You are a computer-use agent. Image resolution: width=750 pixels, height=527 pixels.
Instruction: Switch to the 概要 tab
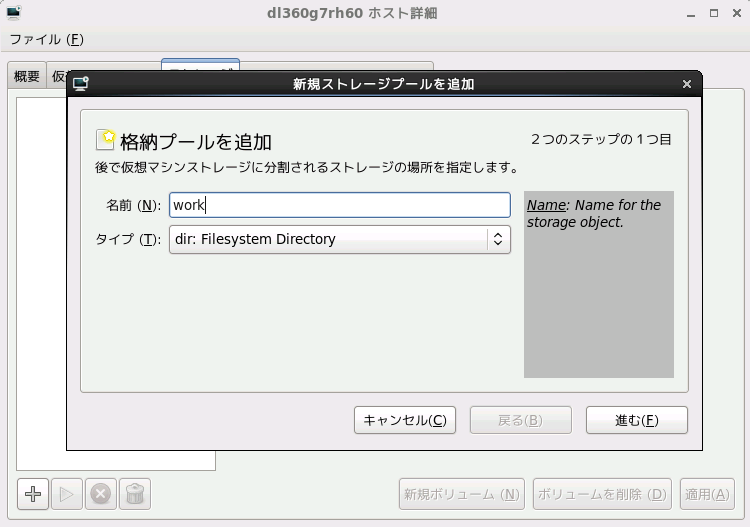point(27,76)
